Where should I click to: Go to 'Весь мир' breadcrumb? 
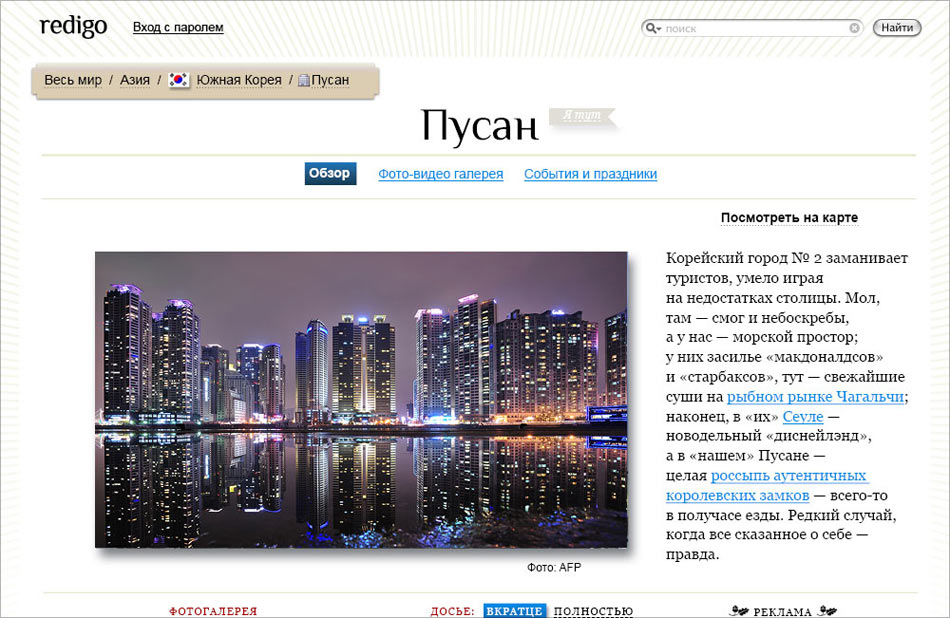point(73,80)
